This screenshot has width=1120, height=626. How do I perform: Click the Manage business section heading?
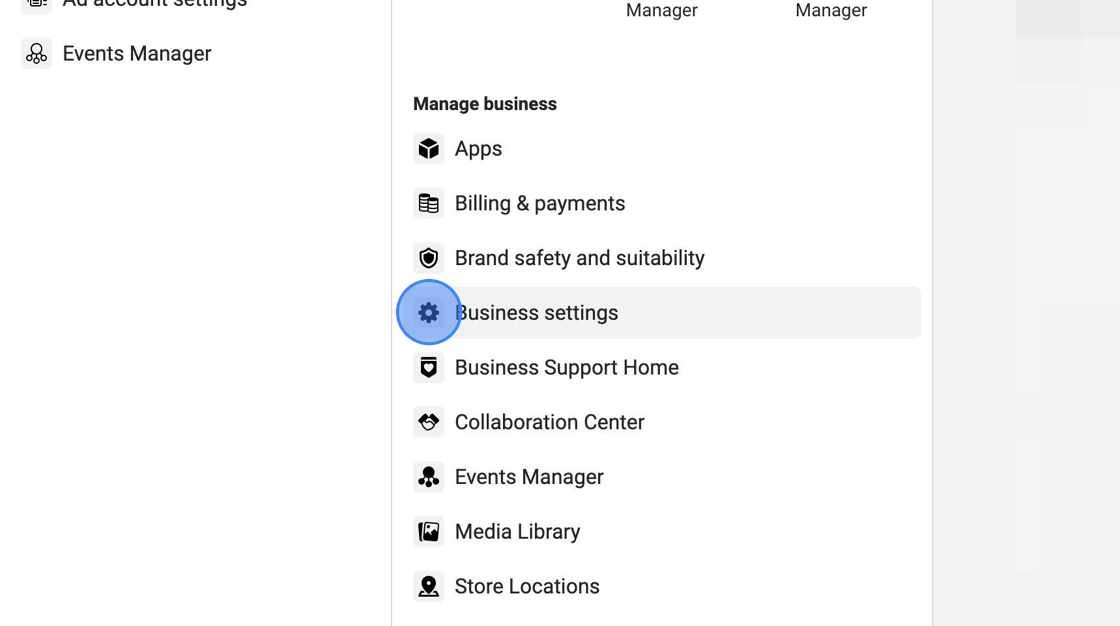point(484,103)
